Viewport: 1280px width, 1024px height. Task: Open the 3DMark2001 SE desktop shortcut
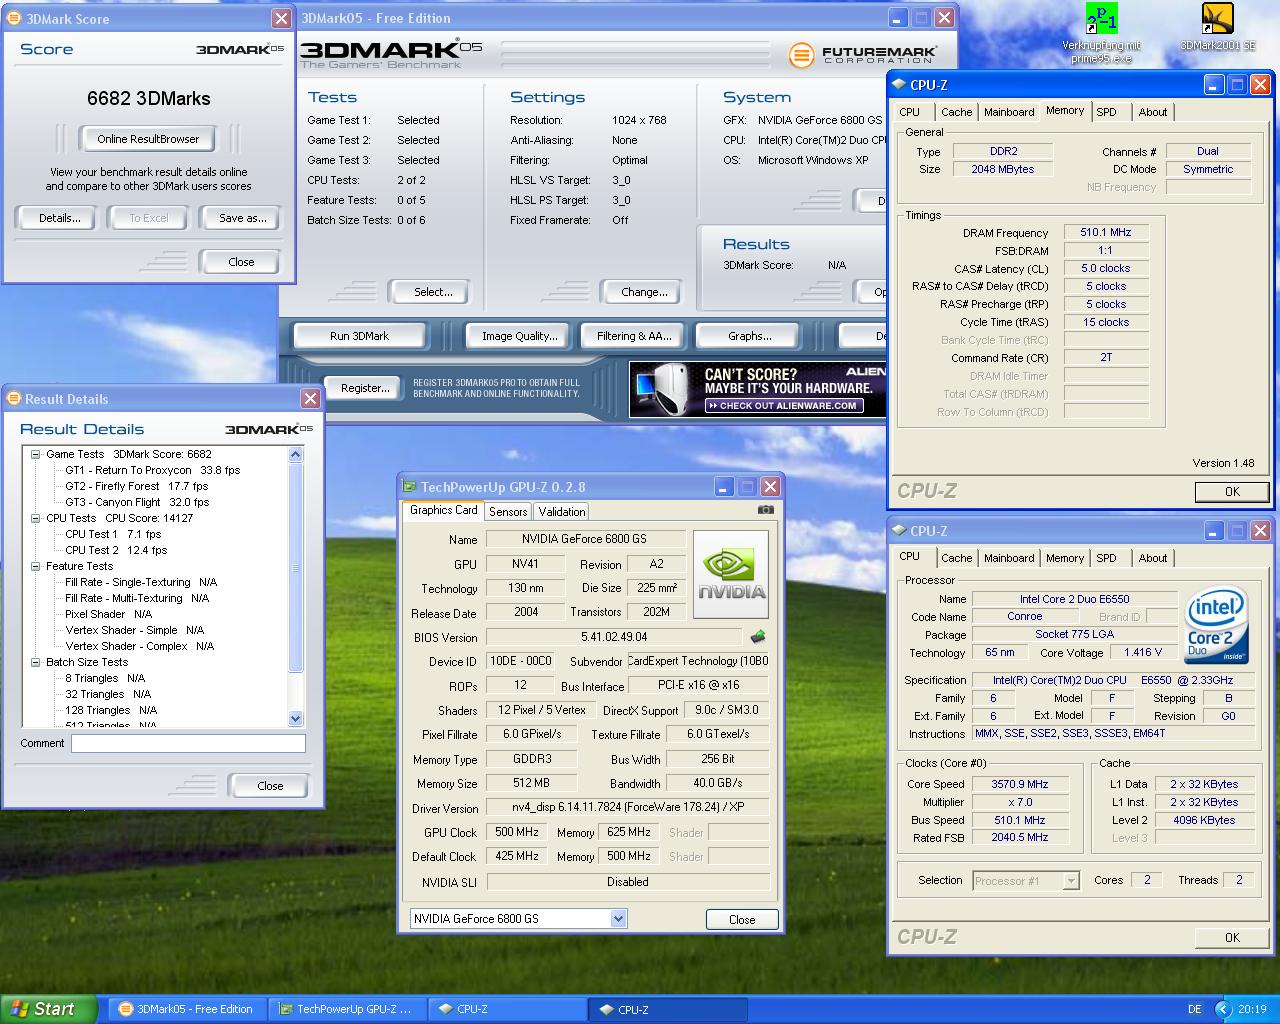tap(1217, 27)
